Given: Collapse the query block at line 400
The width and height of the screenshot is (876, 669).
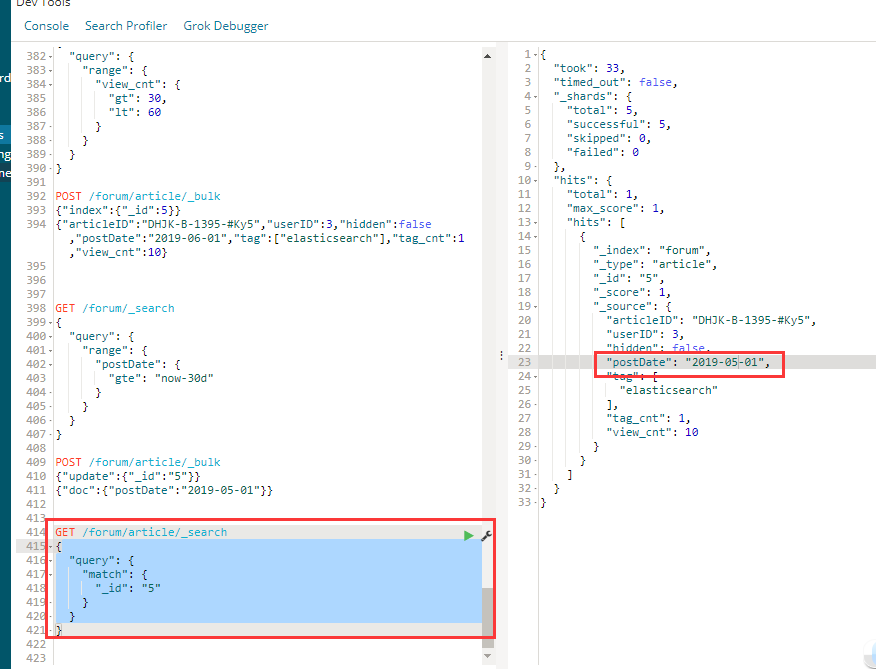Looking at the screenshot, I should tap(50, 337).
